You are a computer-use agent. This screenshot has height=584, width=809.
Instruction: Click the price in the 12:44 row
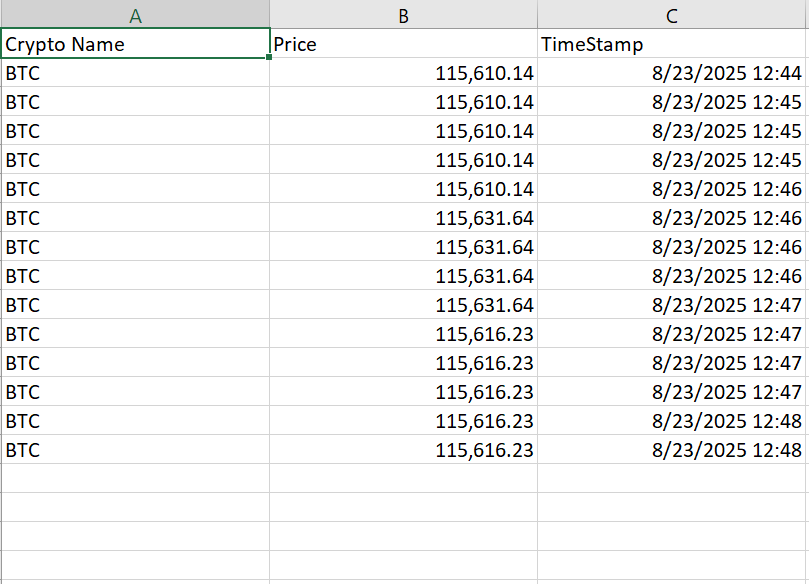pos(403,73)
